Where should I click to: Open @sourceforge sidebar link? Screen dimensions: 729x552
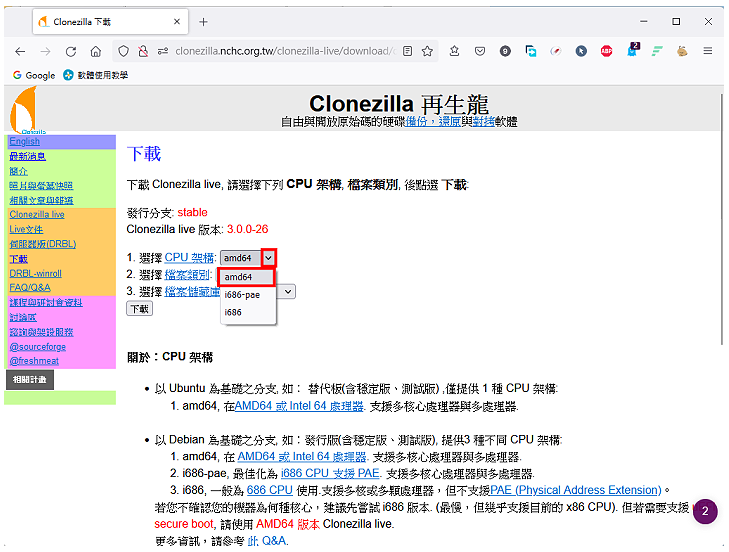[x=38, y=346]
